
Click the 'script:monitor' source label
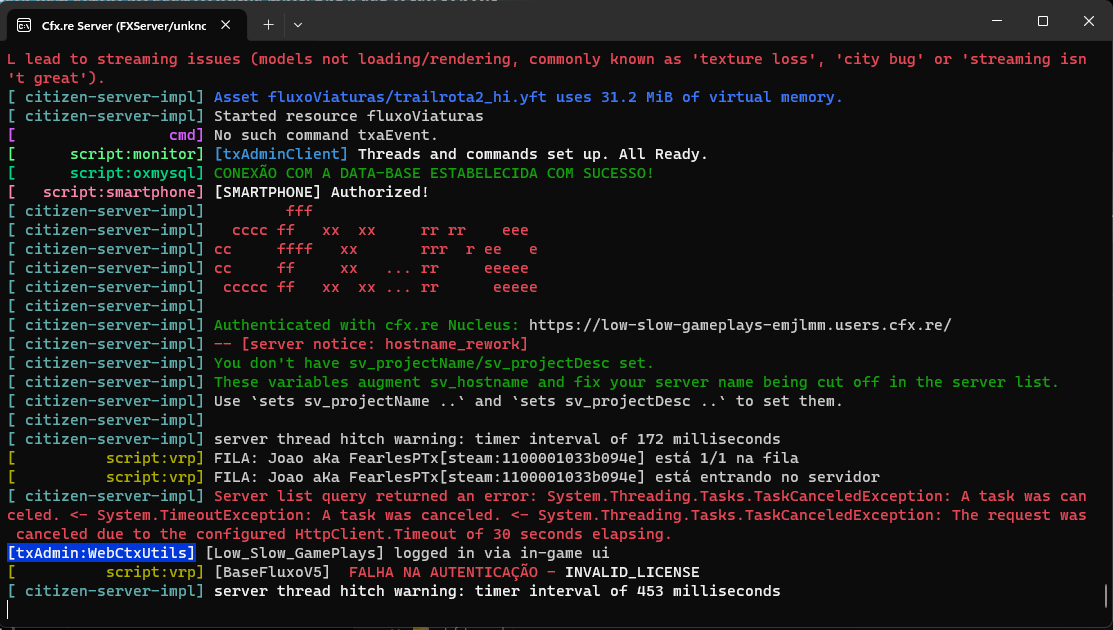click(x=132, y=154)
